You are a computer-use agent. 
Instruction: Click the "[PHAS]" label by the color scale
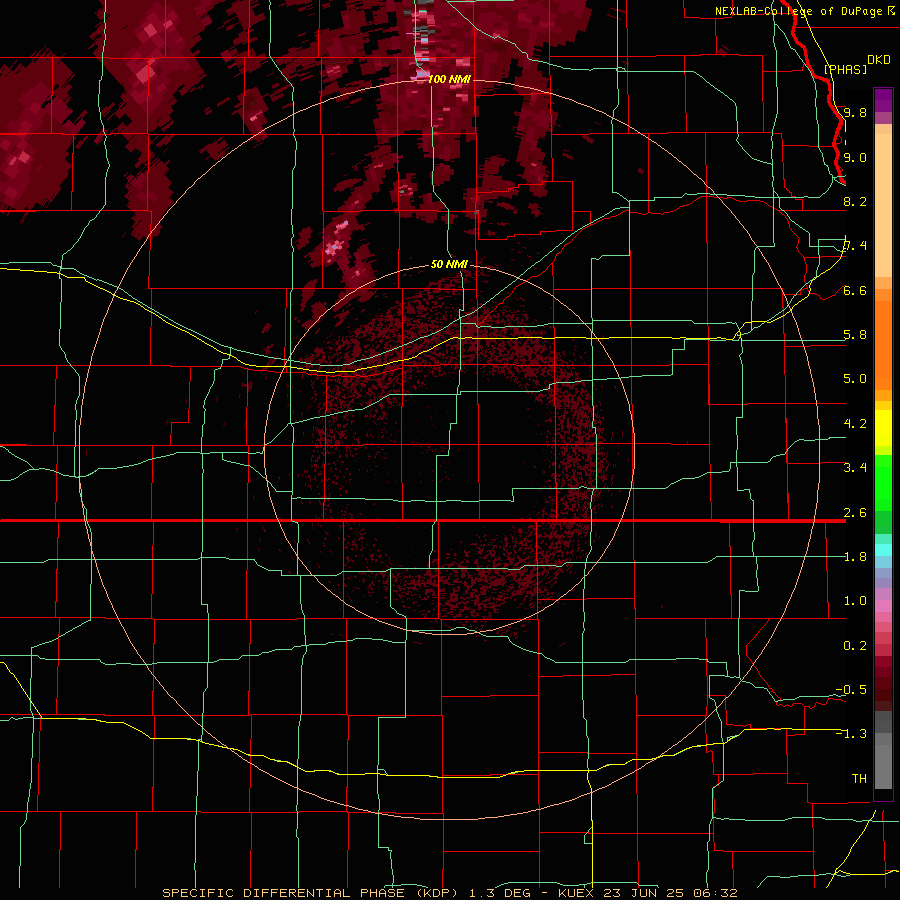click(x=845, y=70)
